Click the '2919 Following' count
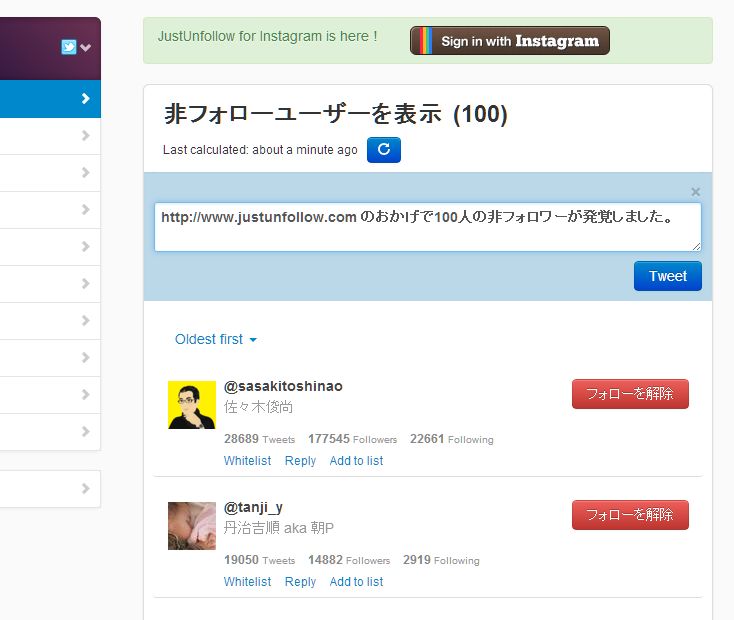734x620 pixels. pyautogui.click(x=441, y=560)
